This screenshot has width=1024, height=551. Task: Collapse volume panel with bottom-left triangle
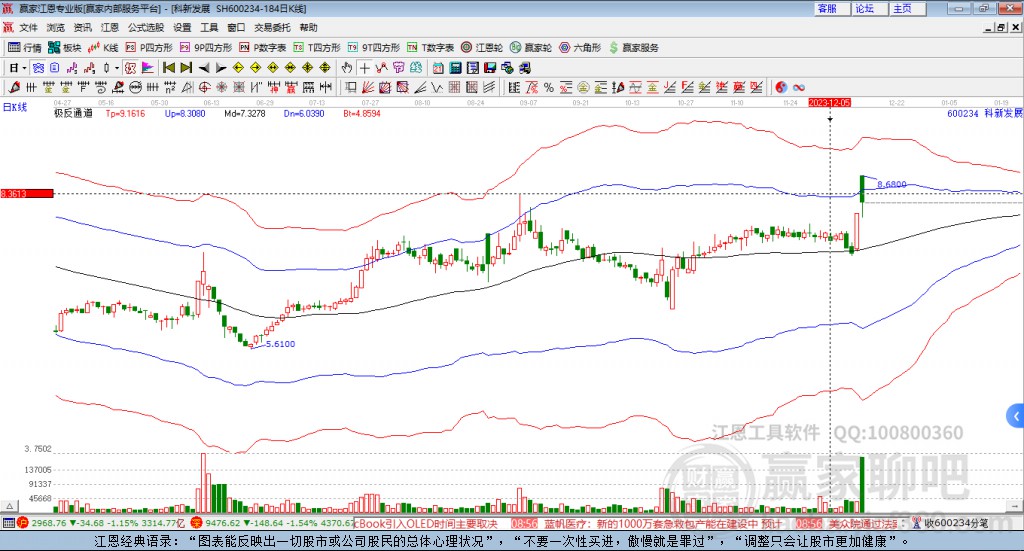(9, 506)
